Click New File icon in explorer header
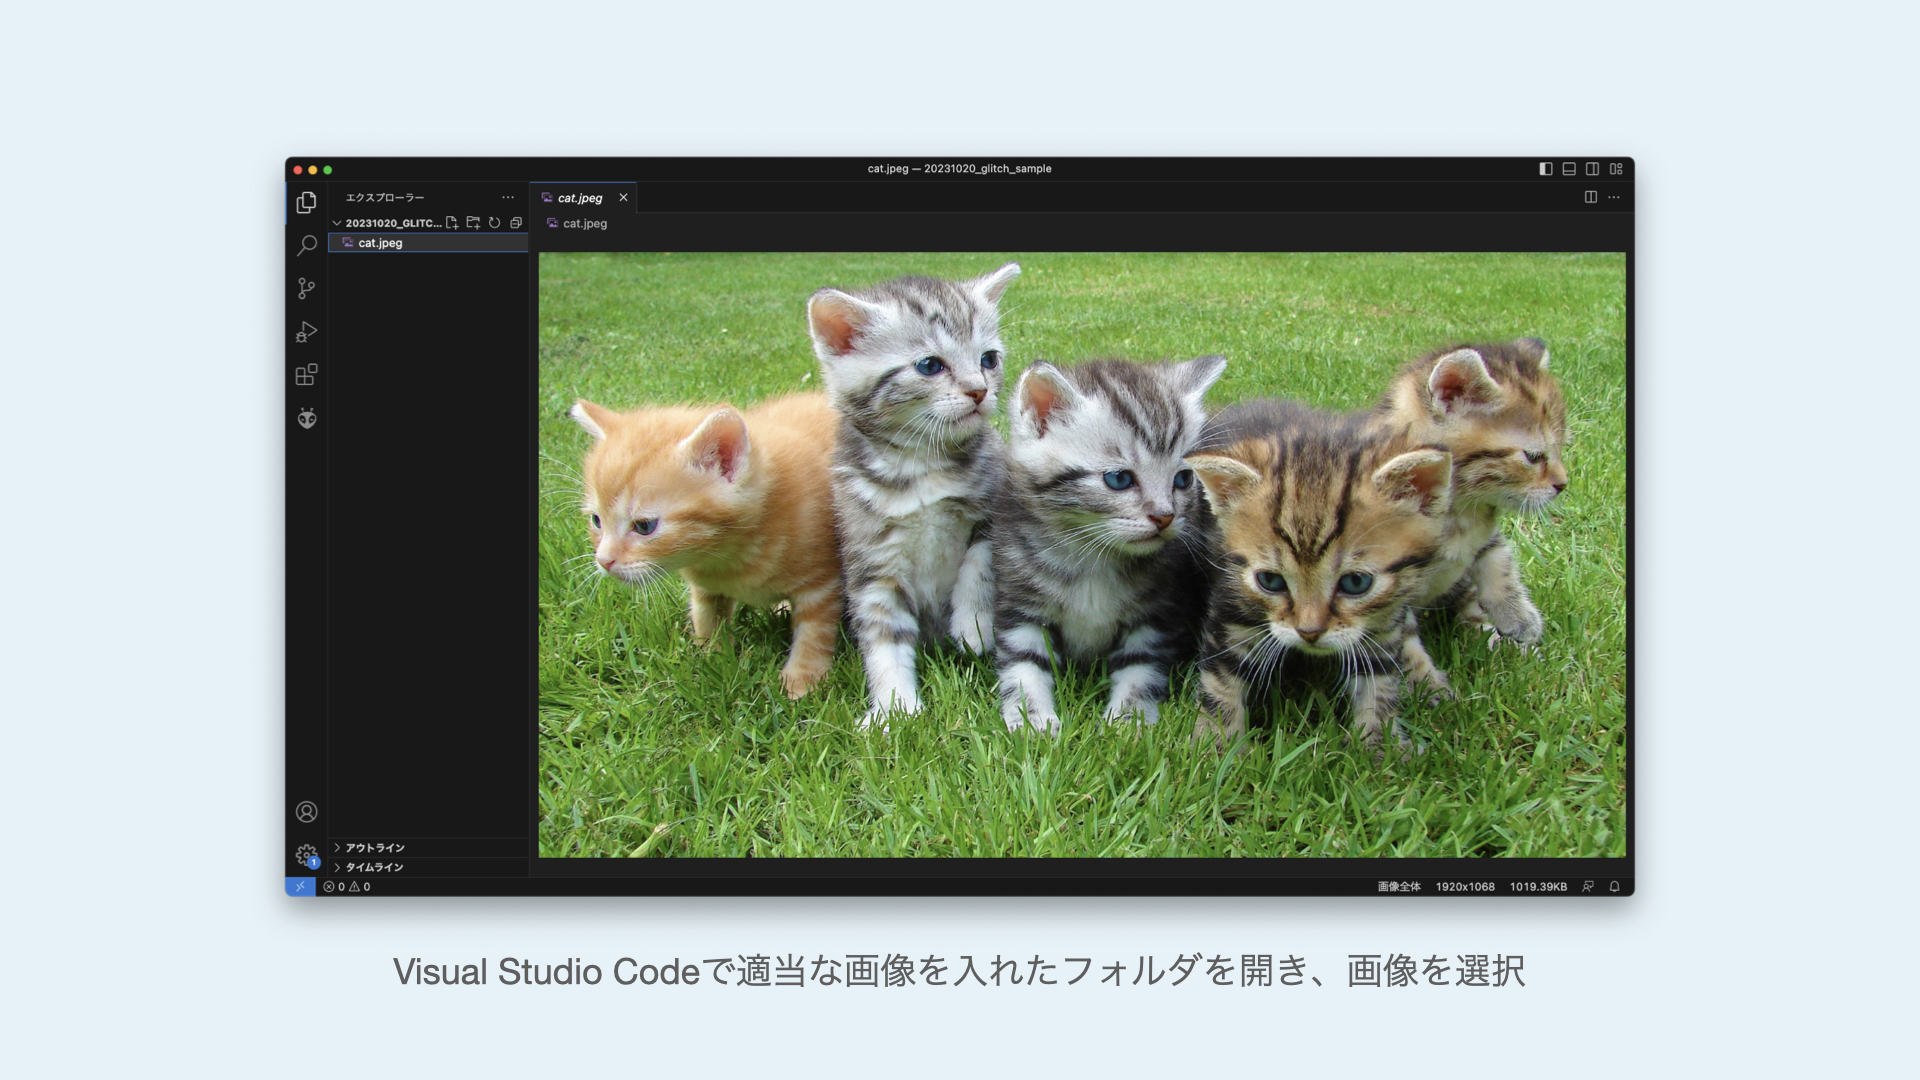 (x=452, y=223)
